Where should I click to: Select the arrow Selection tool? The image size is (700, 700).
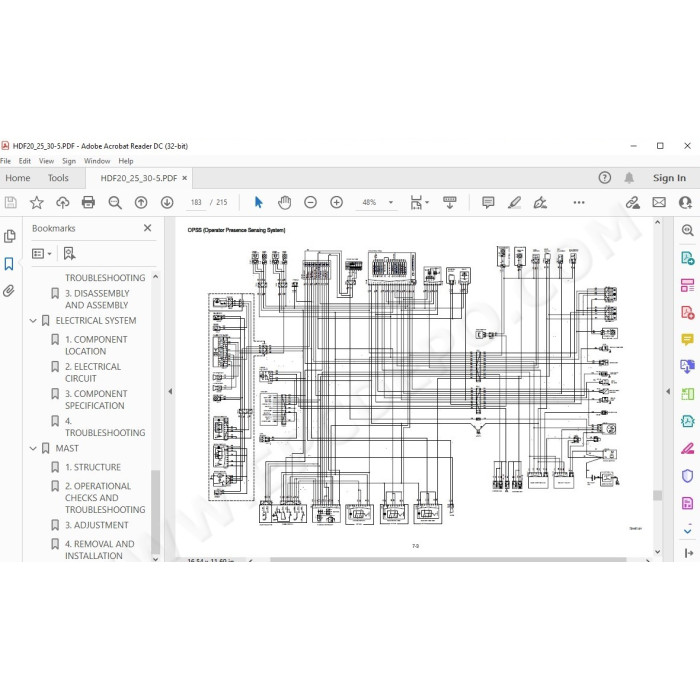point(258,203)
